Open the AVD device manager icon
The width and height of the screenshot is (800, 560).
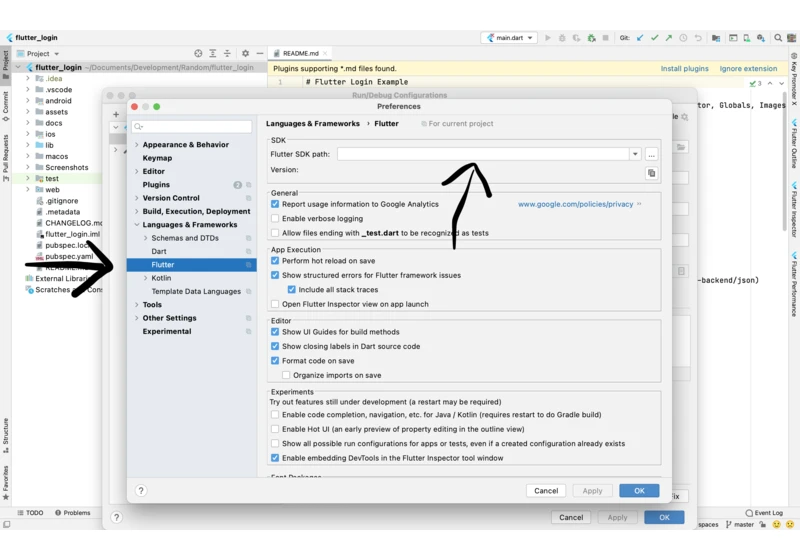pos(746,38)
